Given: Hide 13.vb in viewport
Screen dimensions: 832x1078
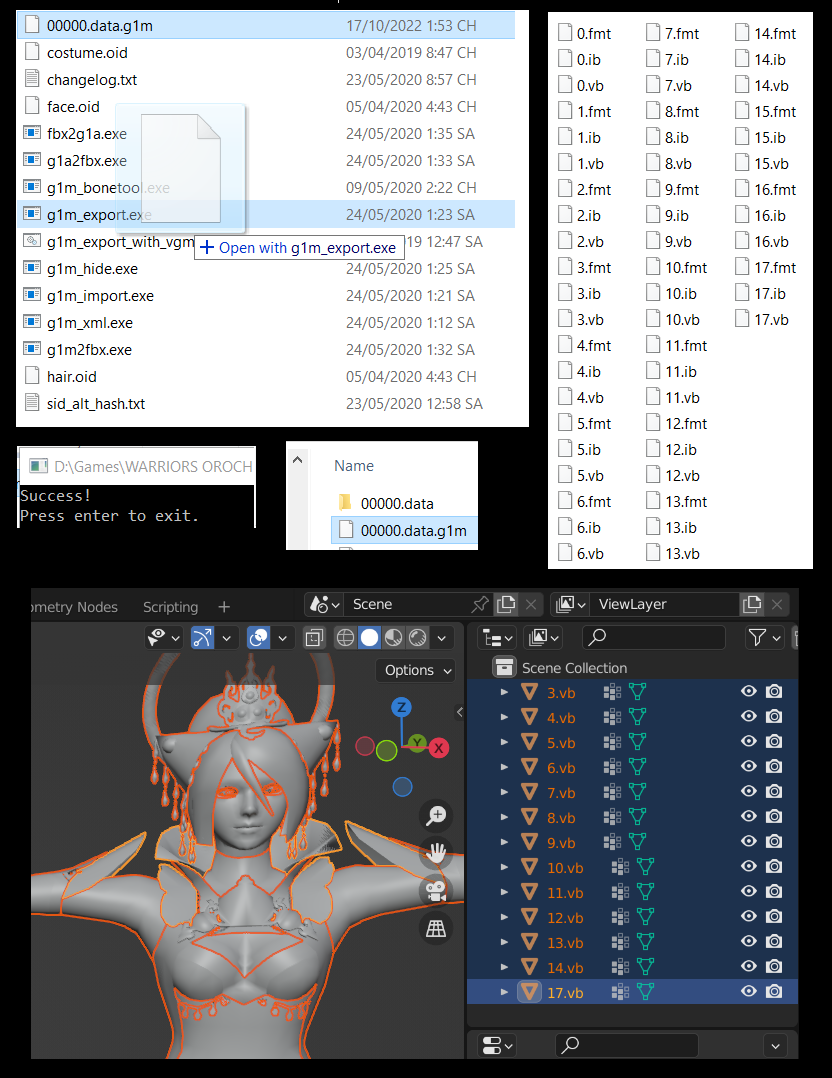Looking at the screenshot, I should 749,942.
